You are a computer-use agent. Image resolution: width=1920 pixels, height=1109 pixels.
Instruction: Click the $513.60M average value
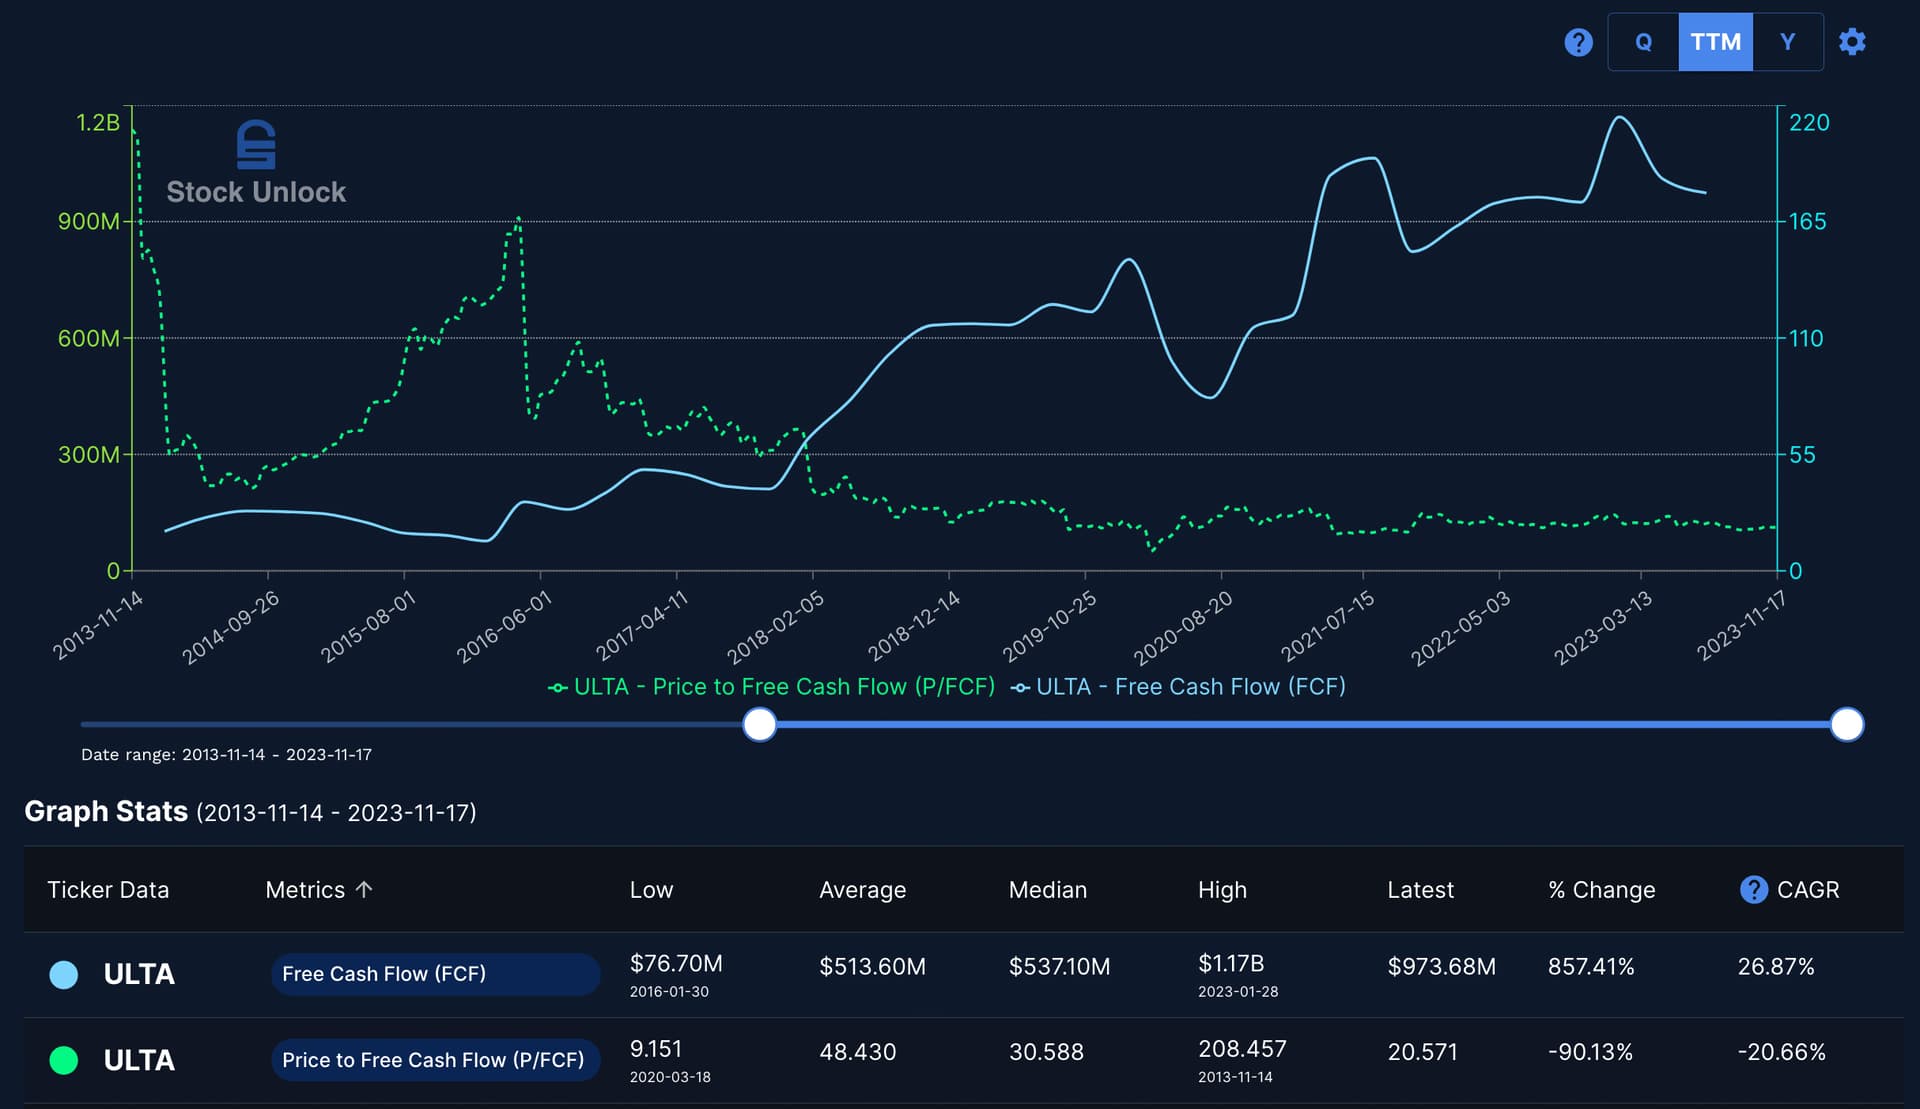point(872,966)
